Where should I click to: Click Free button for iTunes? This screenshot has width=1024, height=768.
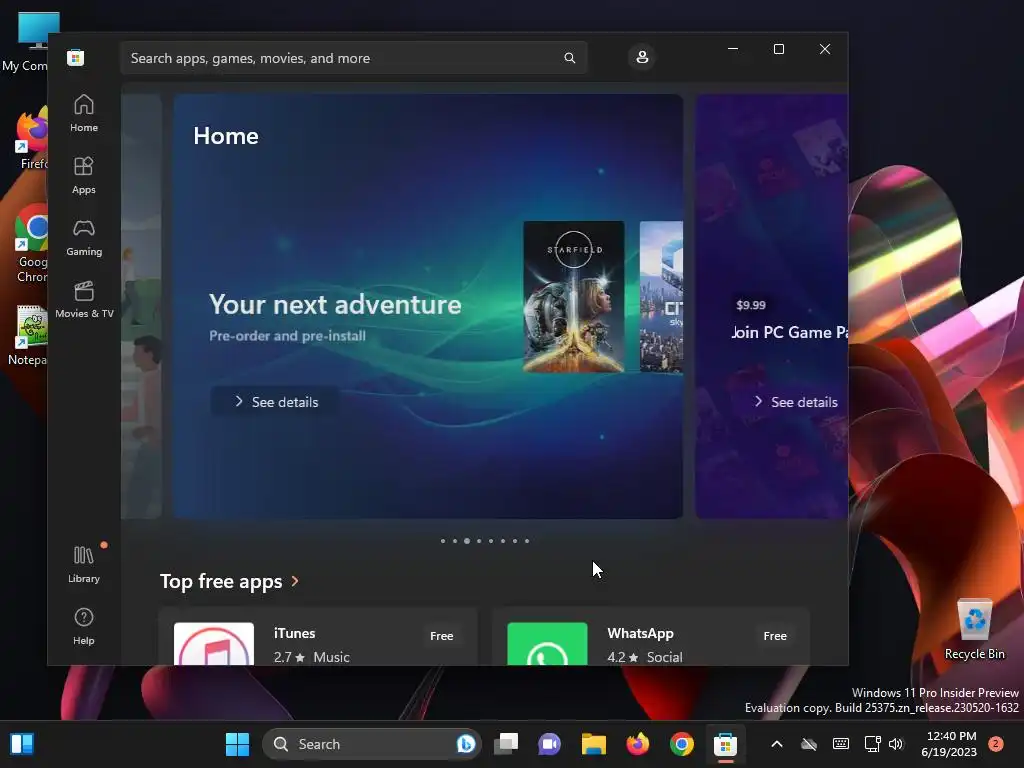pos(441,635)
